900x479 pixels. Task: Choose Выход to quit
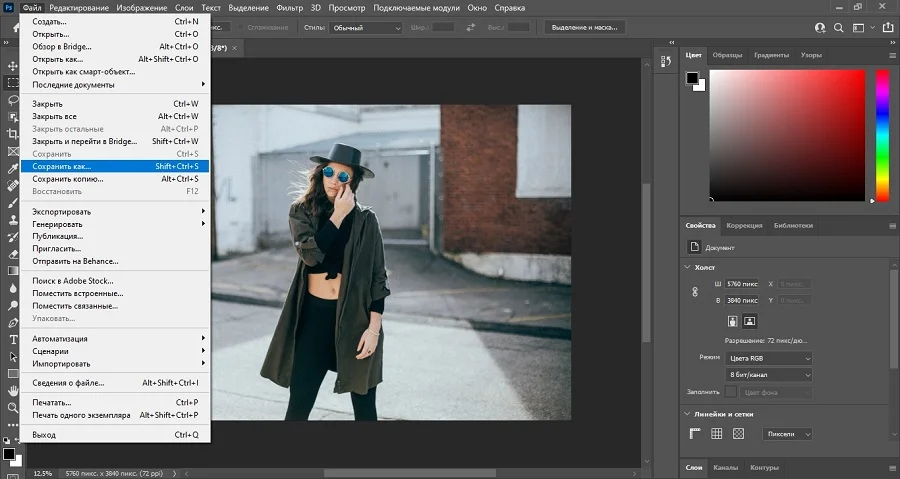[x=115, y=435]
